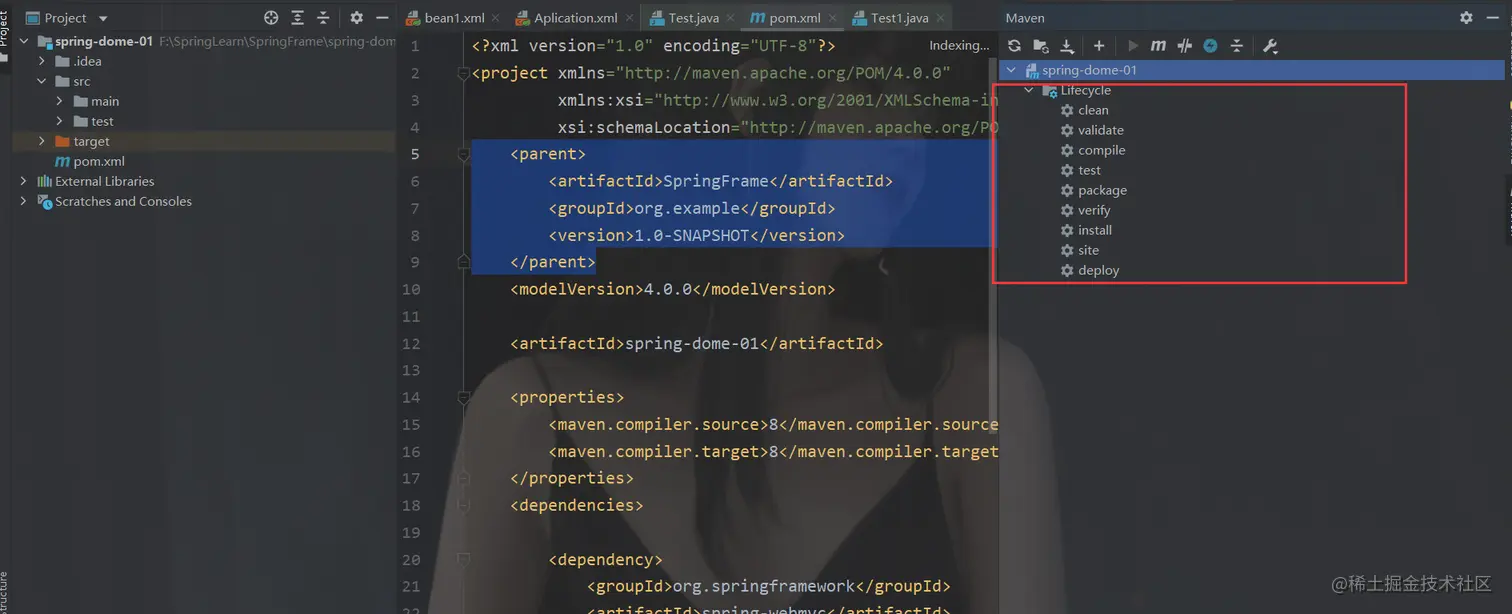Expand the test folder arrow
1512x614 pixels.
point(60,121)
